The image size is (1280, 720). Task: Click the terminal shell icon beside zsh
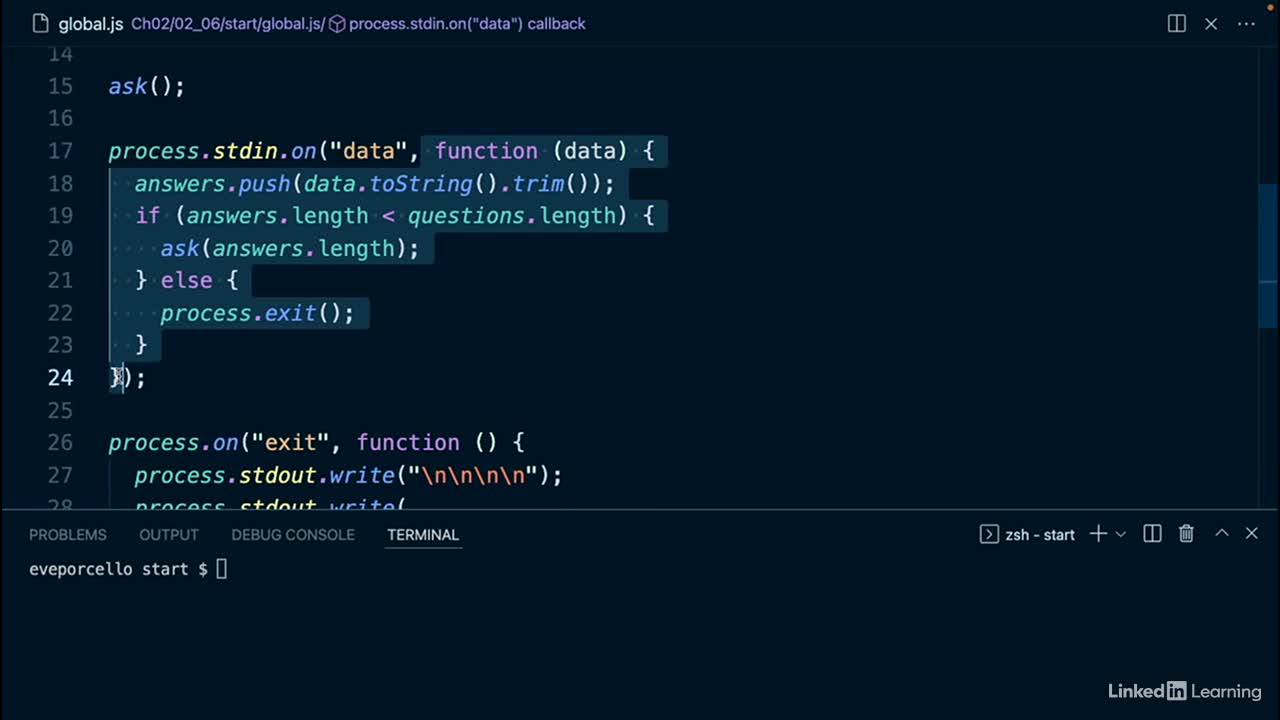point(989,534)
